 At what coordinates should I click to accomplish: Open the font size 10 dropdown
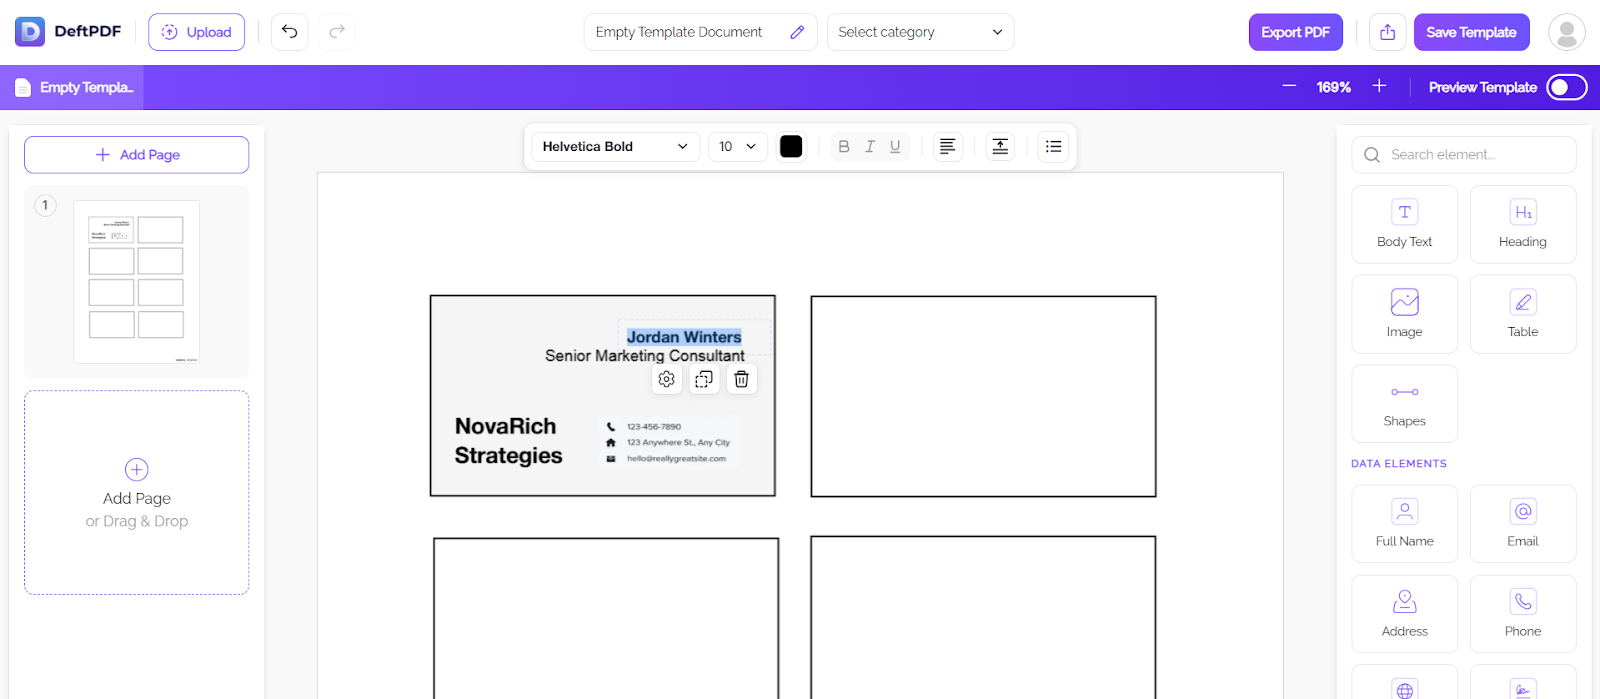point(738,147)
